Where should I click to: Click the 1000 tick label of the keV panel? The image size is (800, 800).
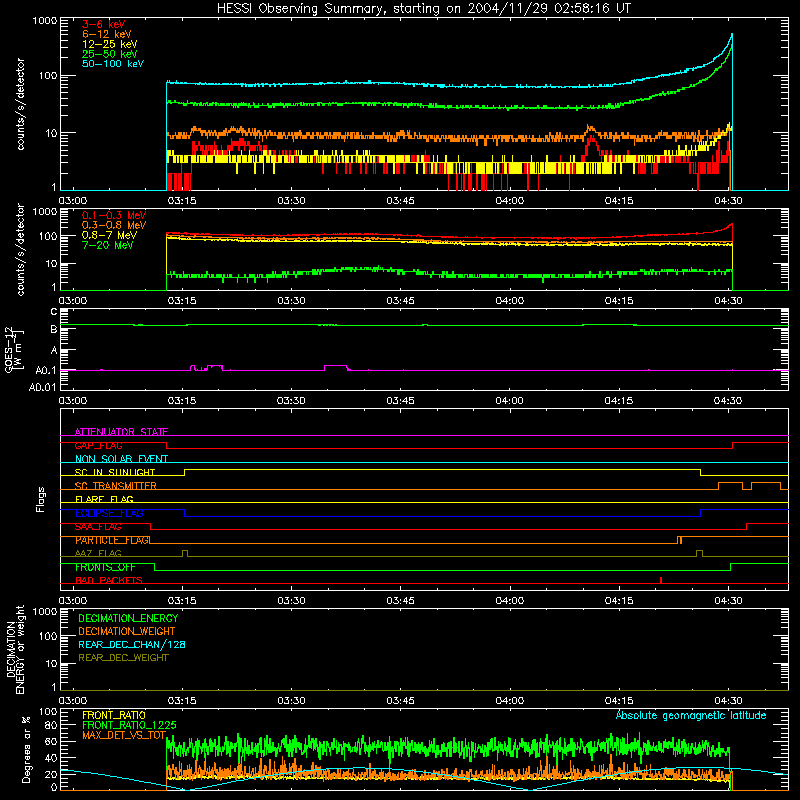pos(45,21)
